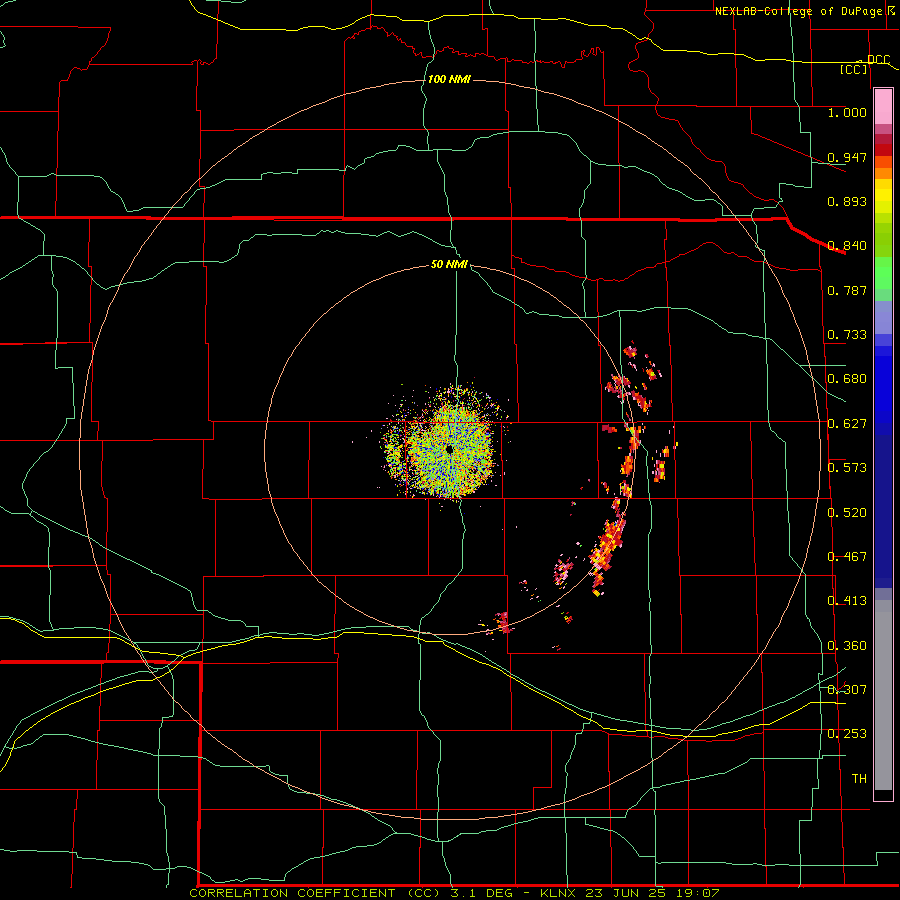Select the 0.467 value on the color scale
Image resolution: width=900 pixels, height=900 pixels.
(x=847, y=557)
